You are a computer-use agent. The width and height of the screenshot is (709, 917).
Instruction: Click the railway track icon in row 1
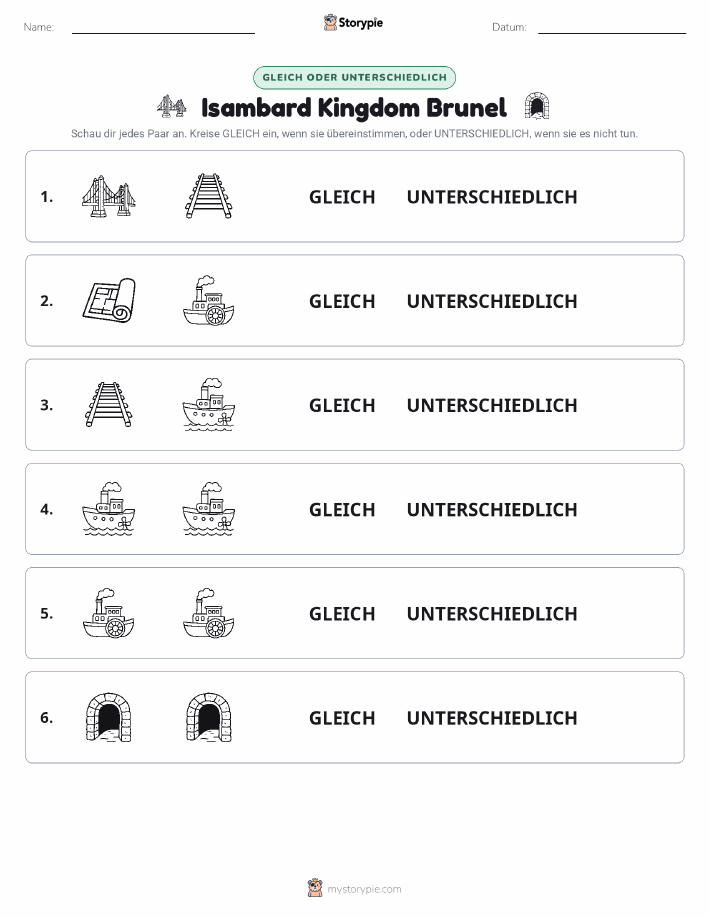[x=209, y=196]
